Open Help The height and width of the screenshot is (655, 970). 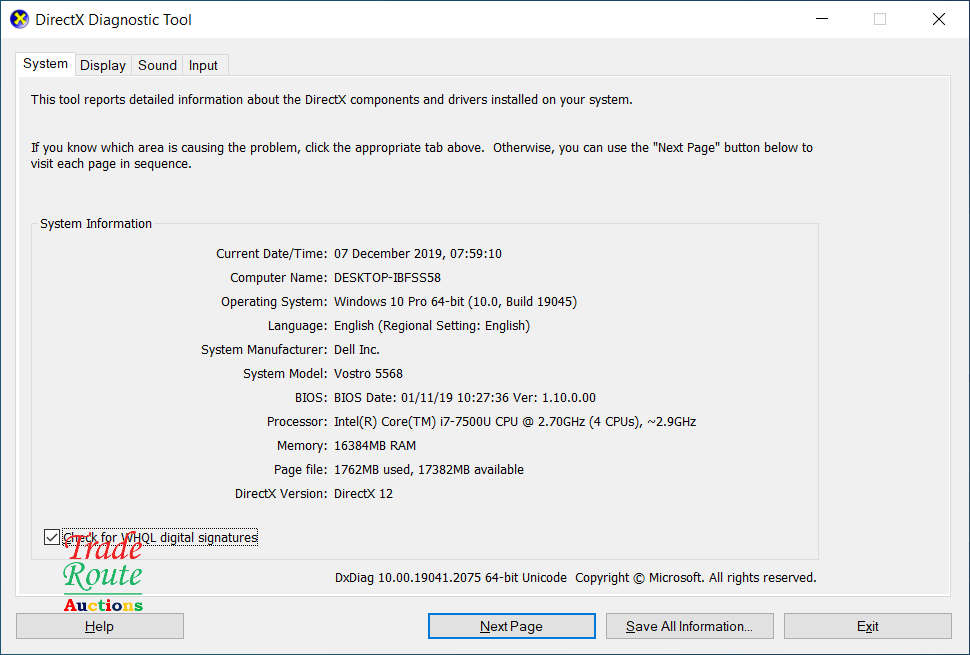pyautogui.click(x=99, y=626)
